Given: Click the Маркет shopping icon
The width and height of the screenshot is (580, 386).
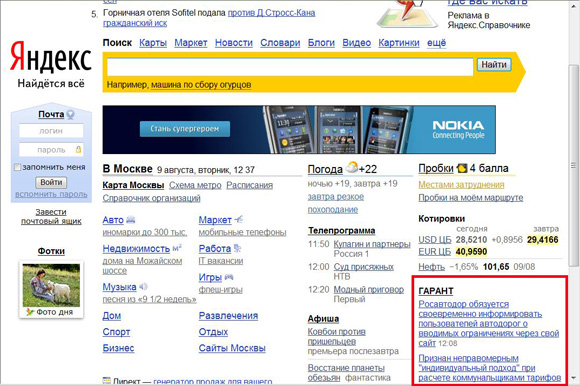Looking at the screenshot, I should pos(239,220).
